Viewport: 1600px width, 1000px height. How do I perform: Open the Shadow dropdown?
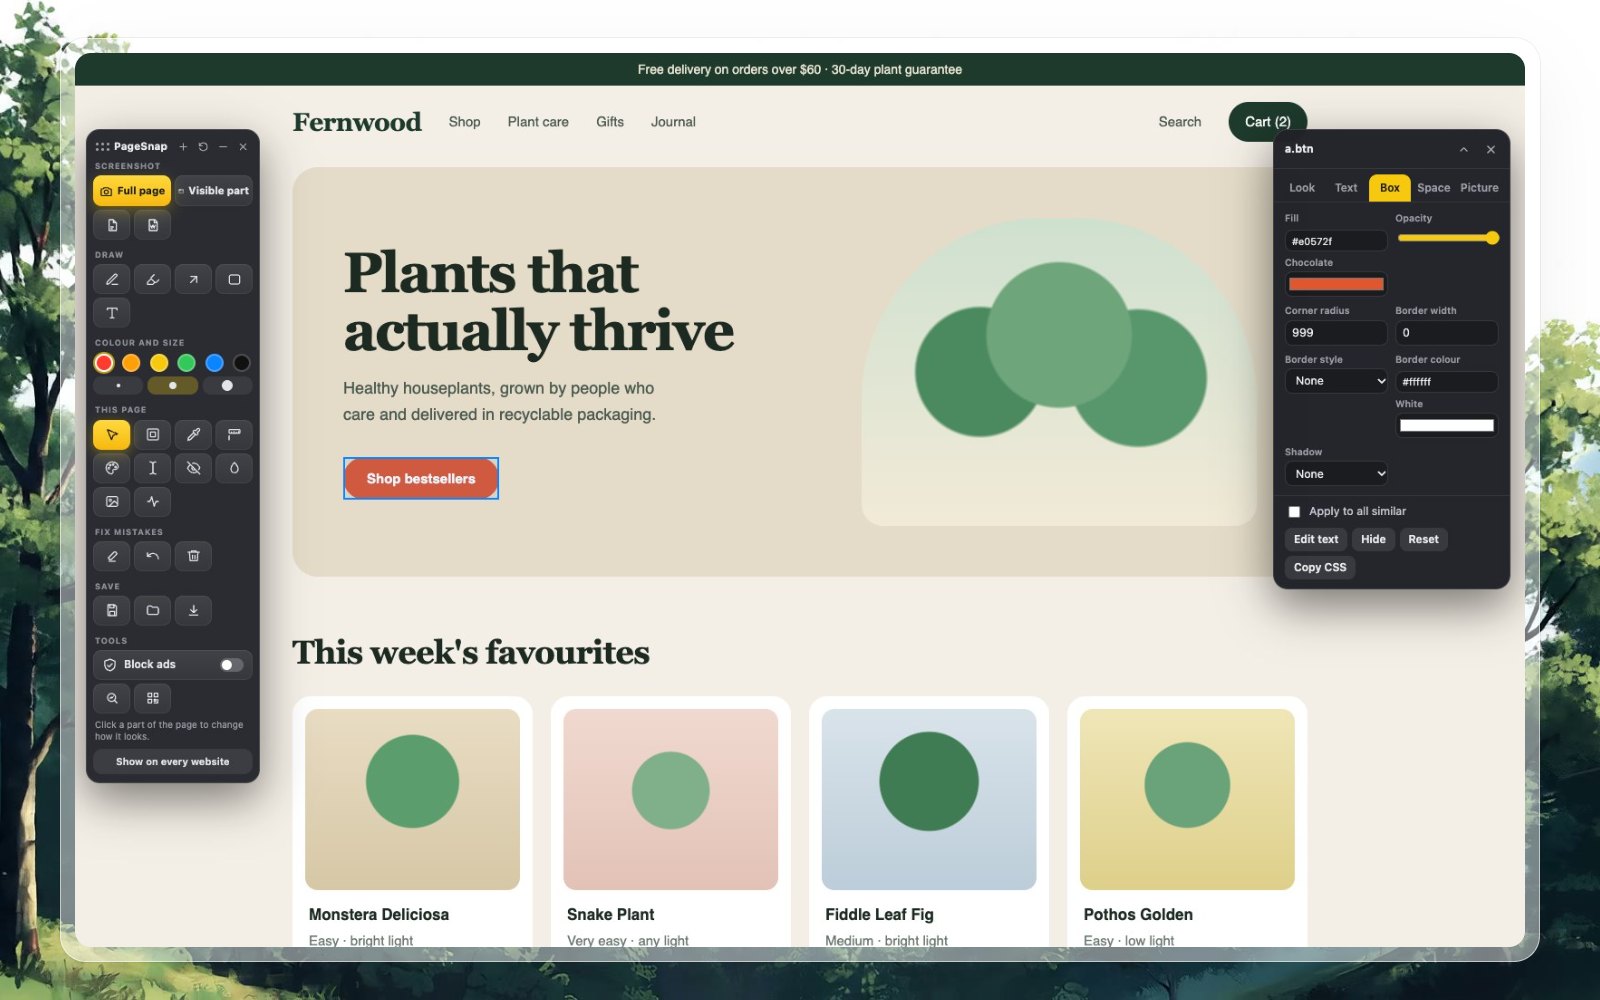tap(1336, 474)
